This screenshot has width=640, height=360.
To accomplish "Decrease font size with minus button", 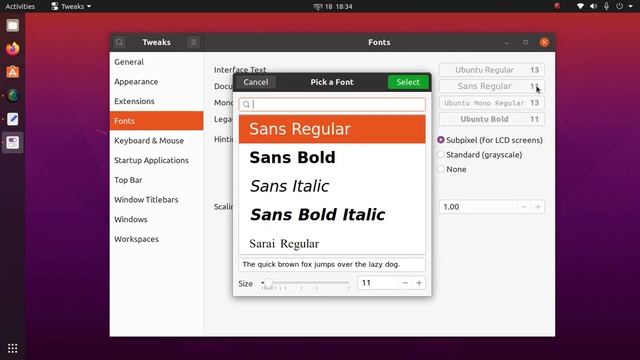I will [405, 283].
